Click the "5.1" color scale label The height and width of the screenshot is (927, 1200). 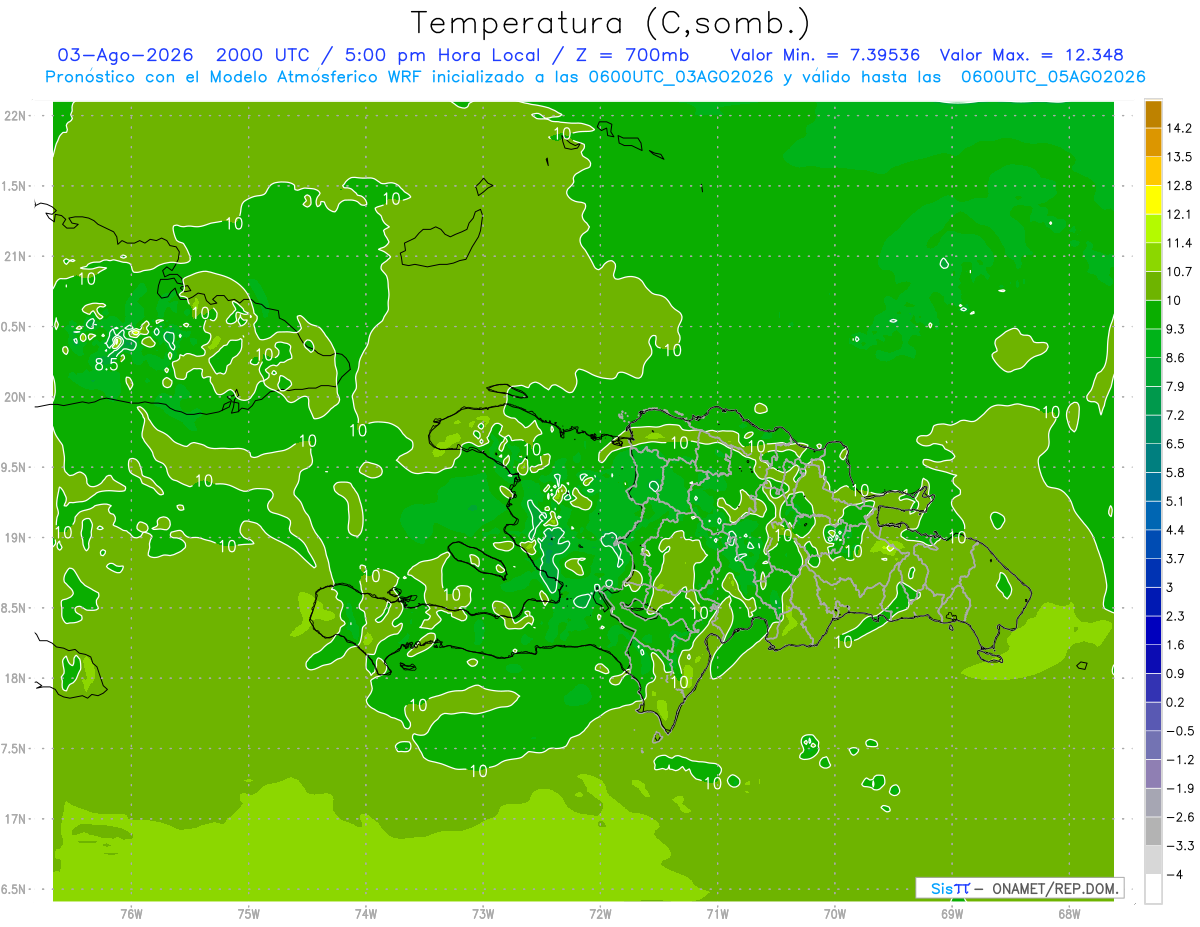1176,501
